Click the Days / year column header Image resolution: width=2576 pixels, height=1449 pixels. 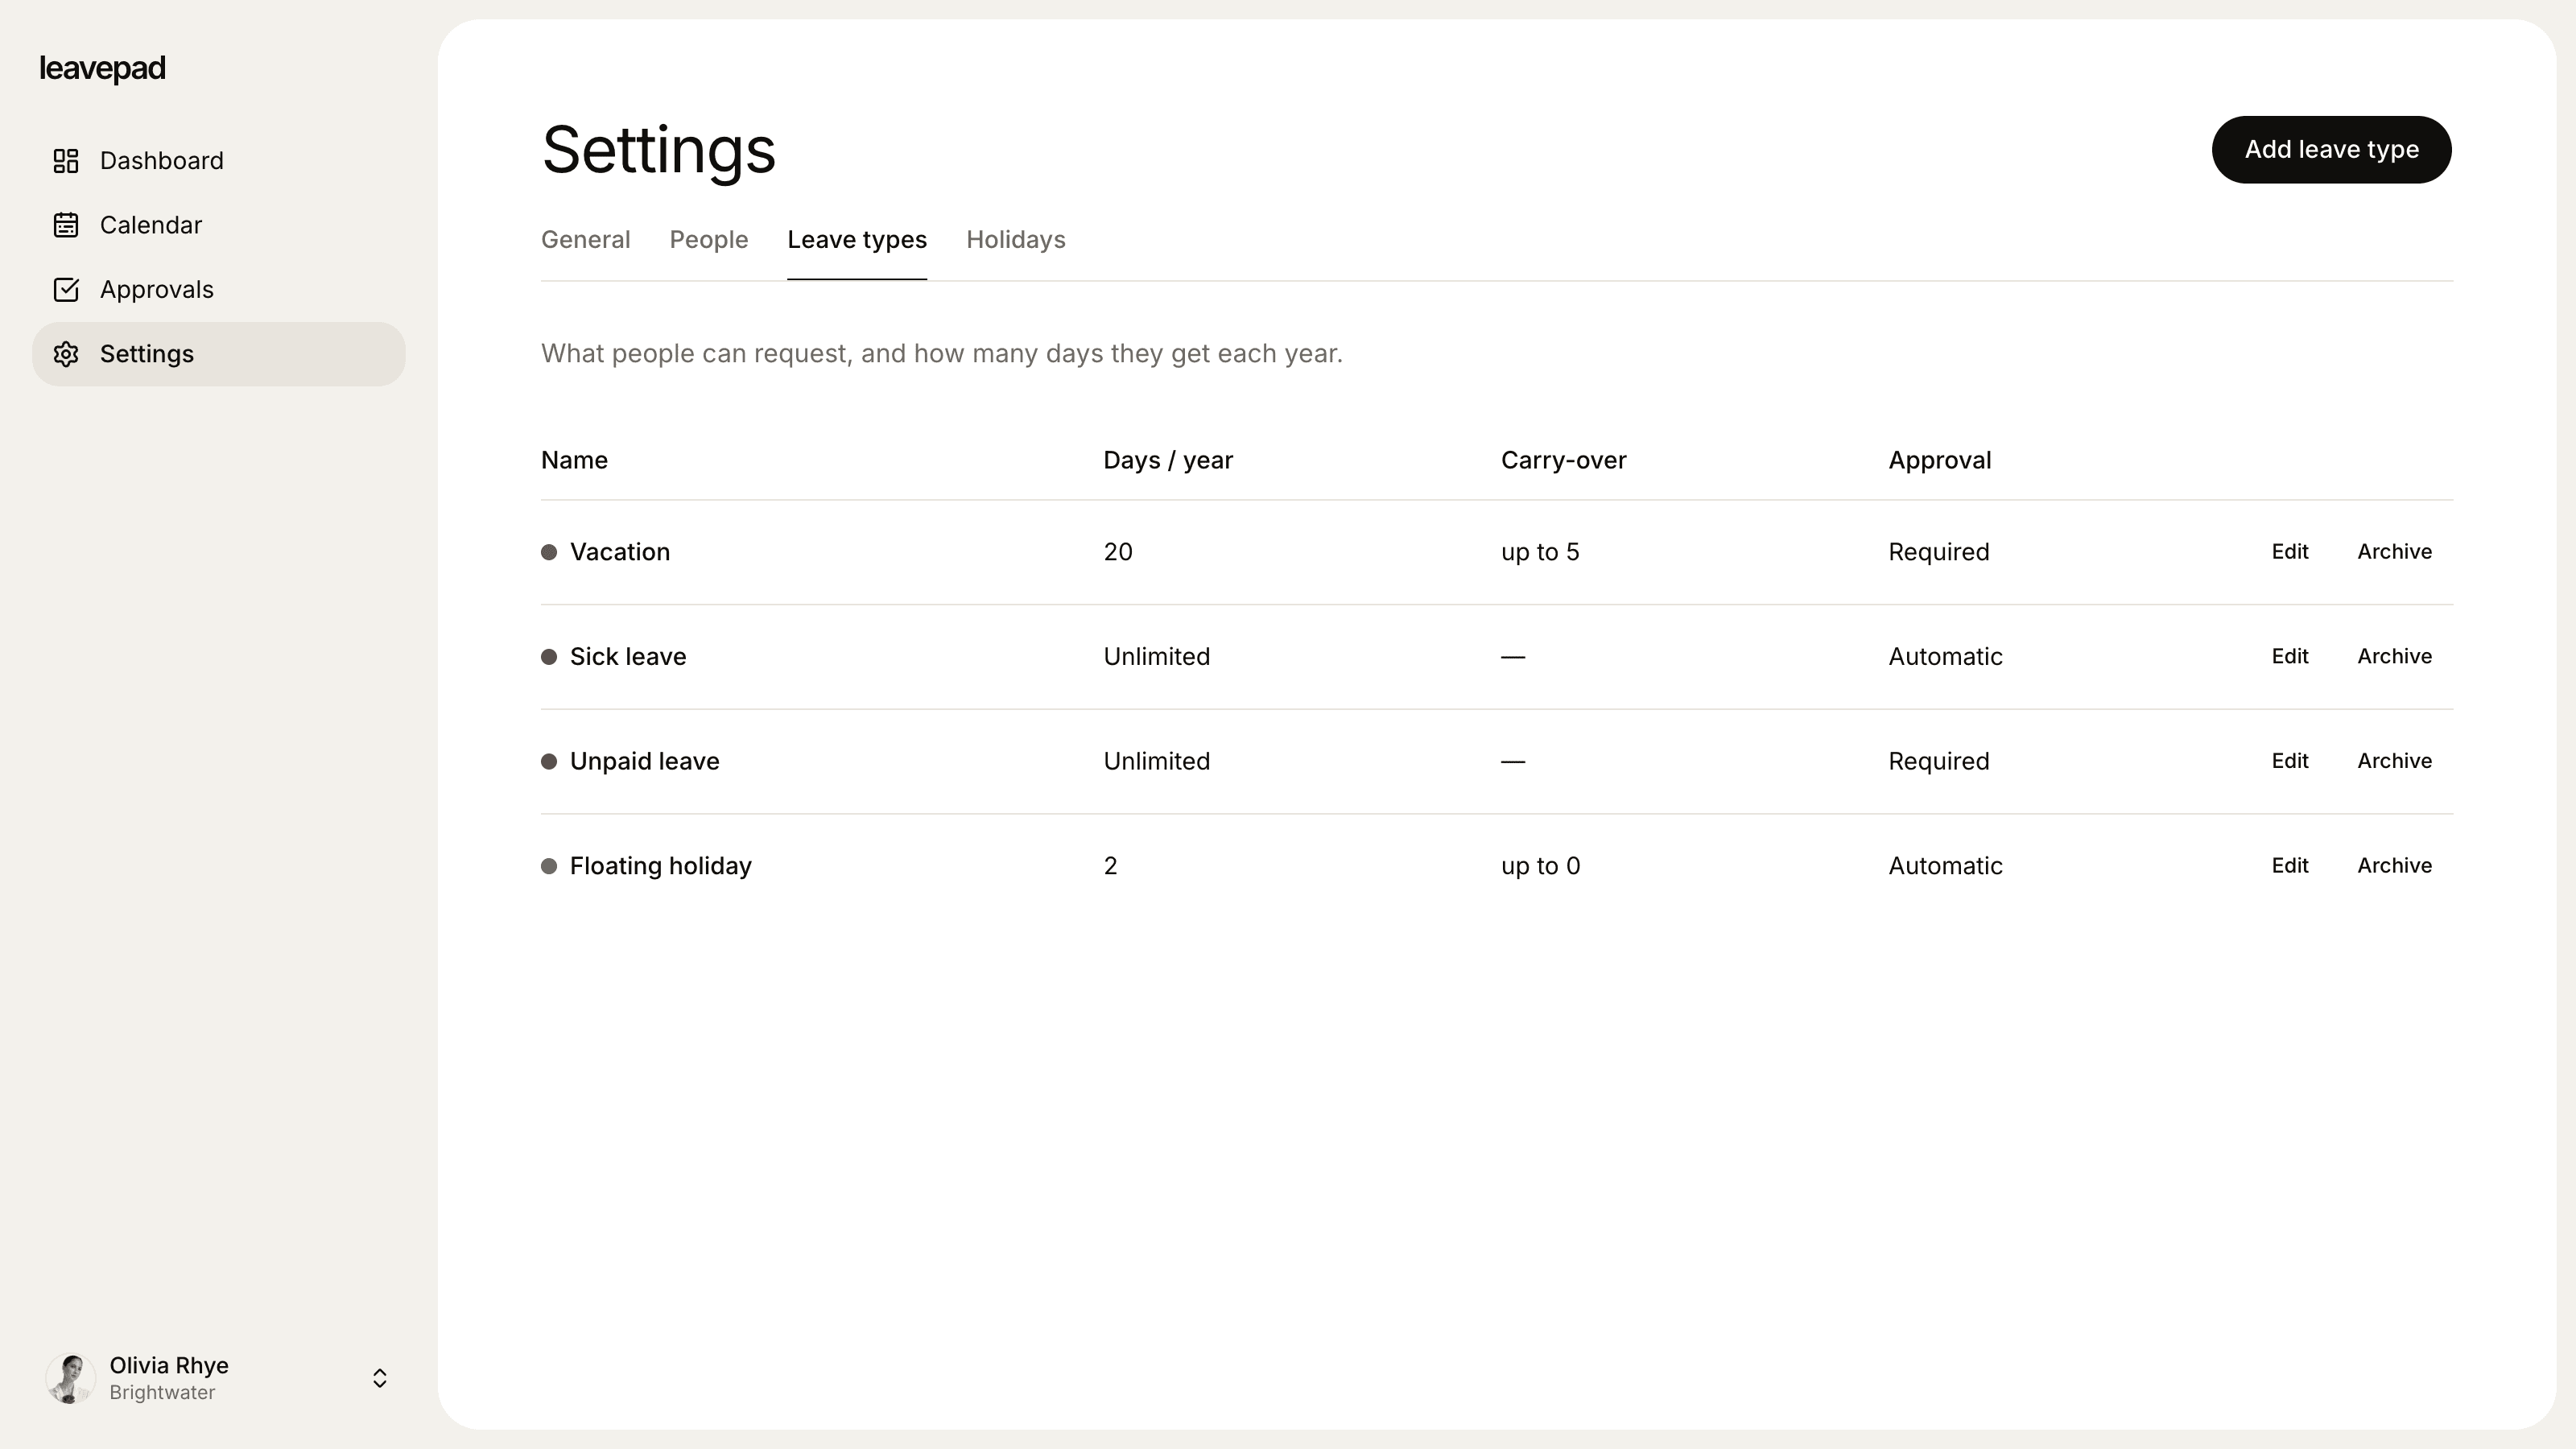click(1168, 460)
